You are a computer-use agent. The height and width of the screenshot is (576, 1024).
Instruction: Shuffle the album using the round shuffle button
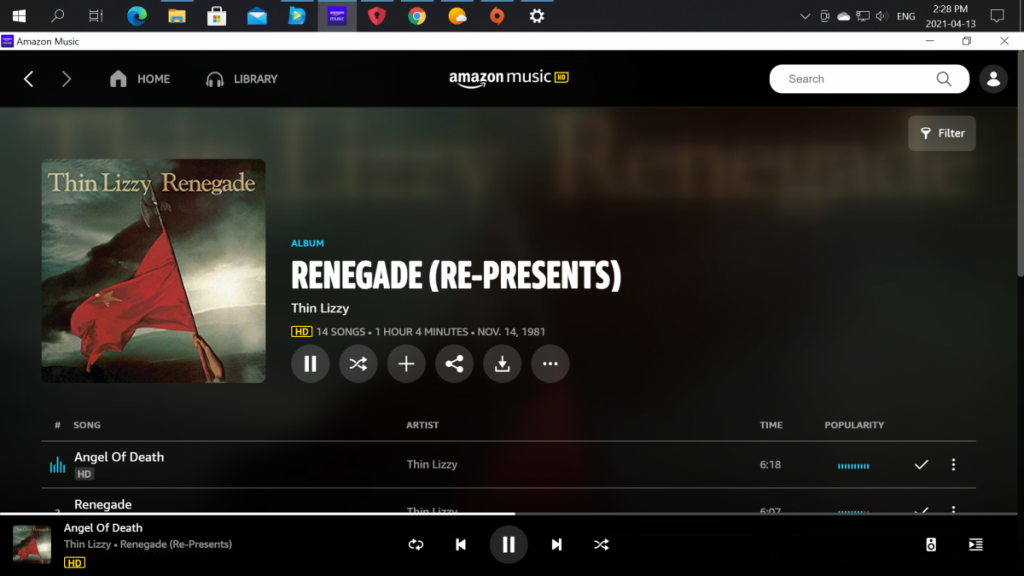point(358,364)
